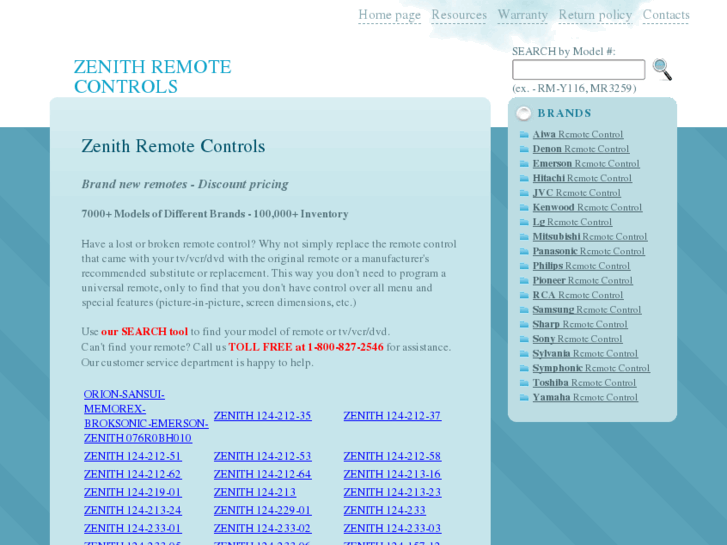Click the folder icon beside Philips
The image size is (727, 545).
[x=524, y=266]
